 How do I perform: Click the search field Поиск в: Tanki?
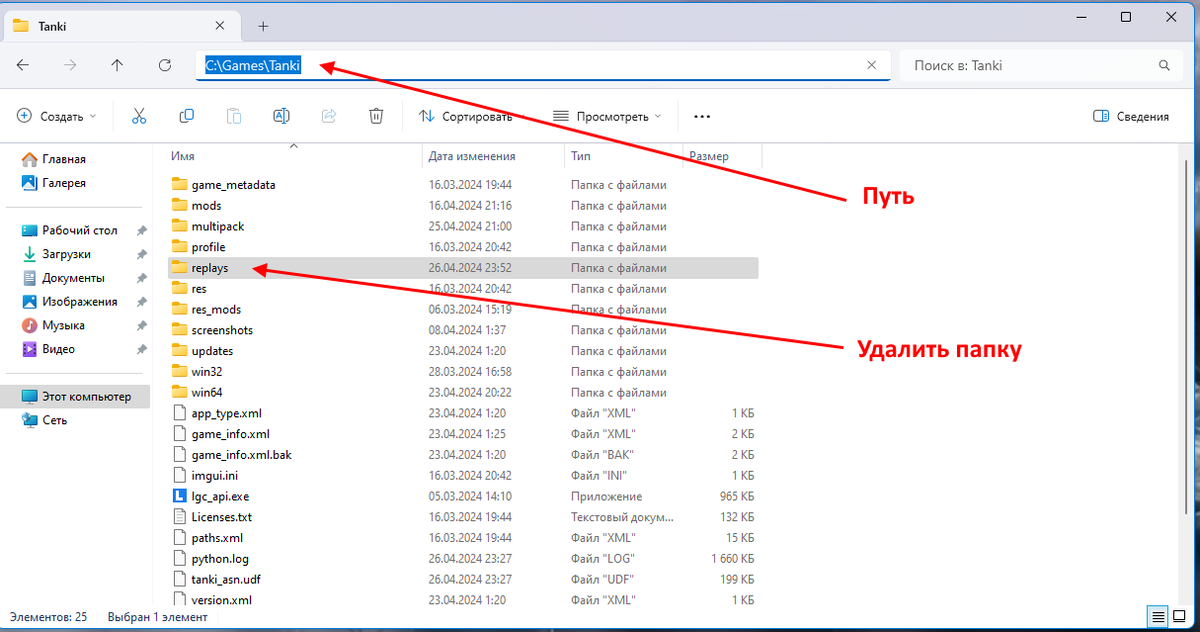click(1030, 65)
